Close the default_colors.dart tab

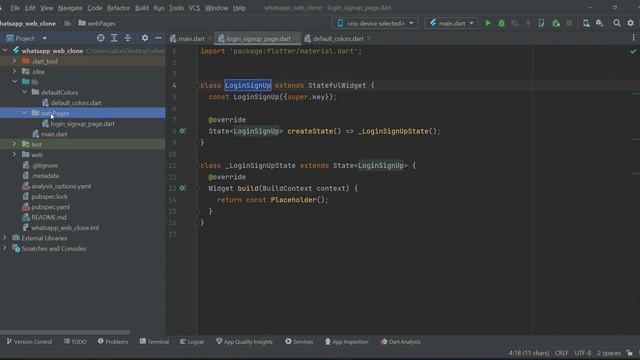pos(369,39)
